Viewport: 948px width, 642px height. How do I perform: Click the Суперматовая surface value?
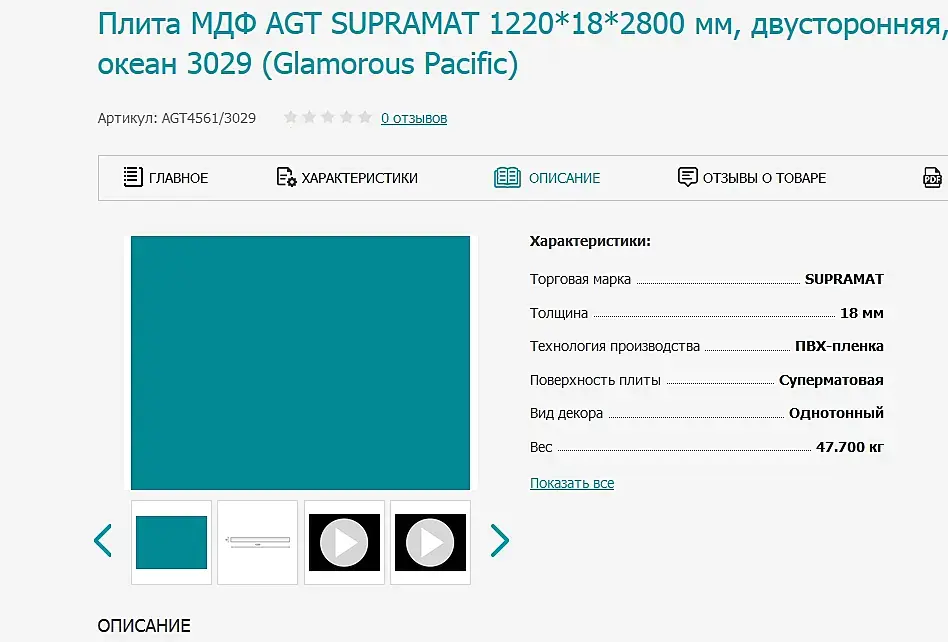(x=831, y=380)
